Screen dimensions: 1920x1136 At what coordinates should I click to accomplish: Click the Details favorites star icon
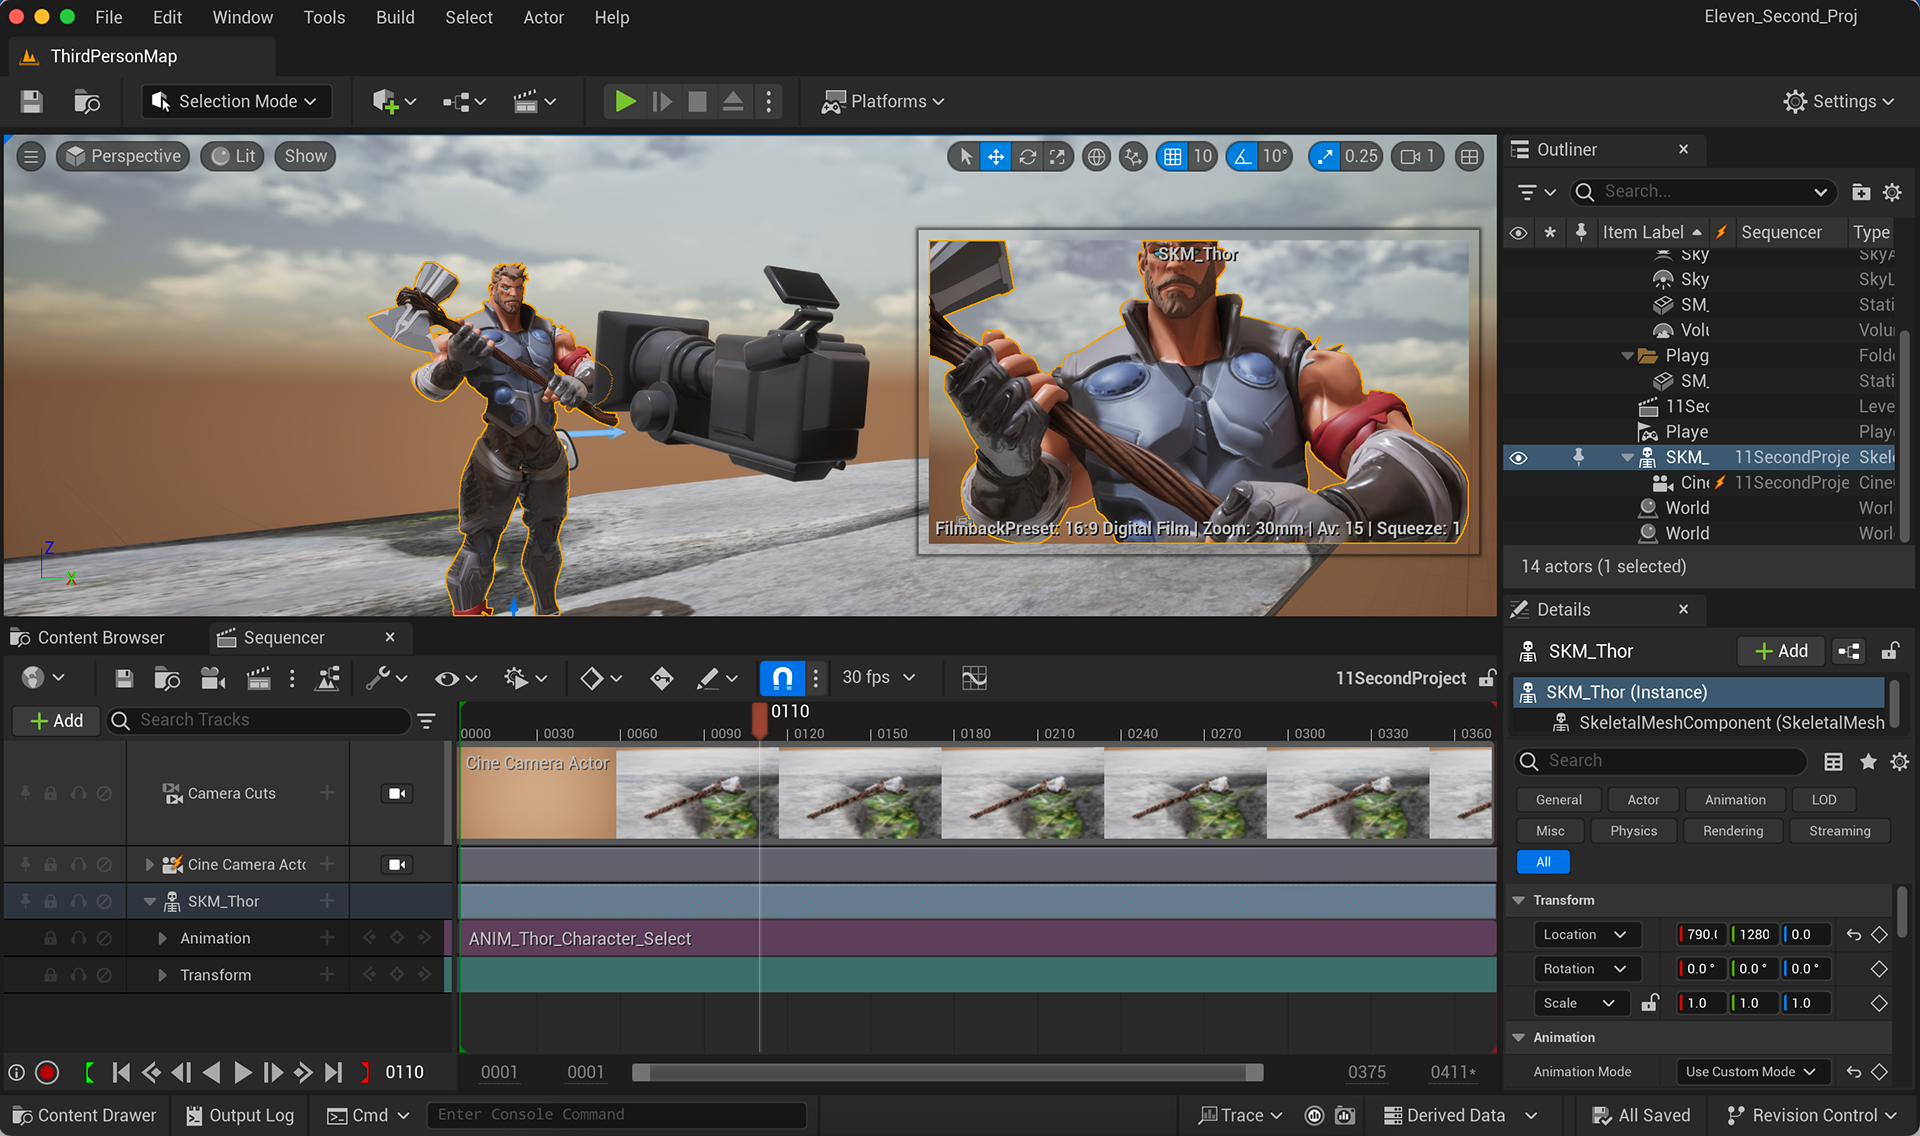[1867, 762]
